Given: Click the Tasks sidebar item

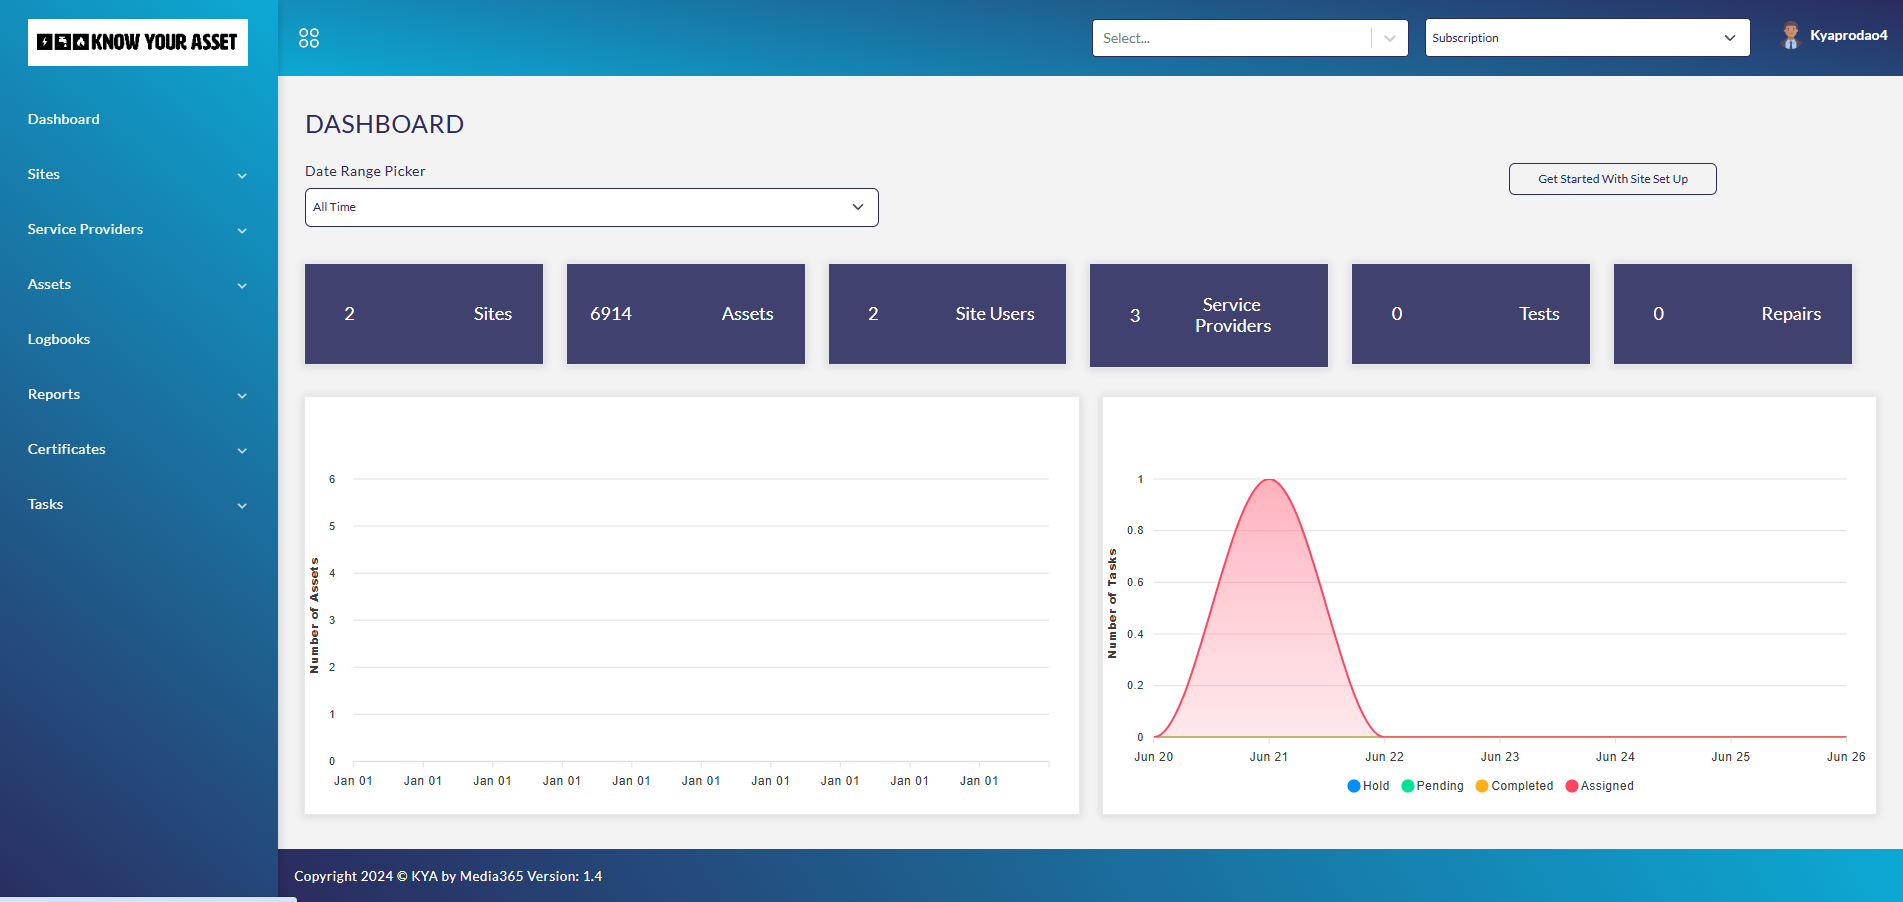Looking at the screenshot, I should (x=46, y=504).
